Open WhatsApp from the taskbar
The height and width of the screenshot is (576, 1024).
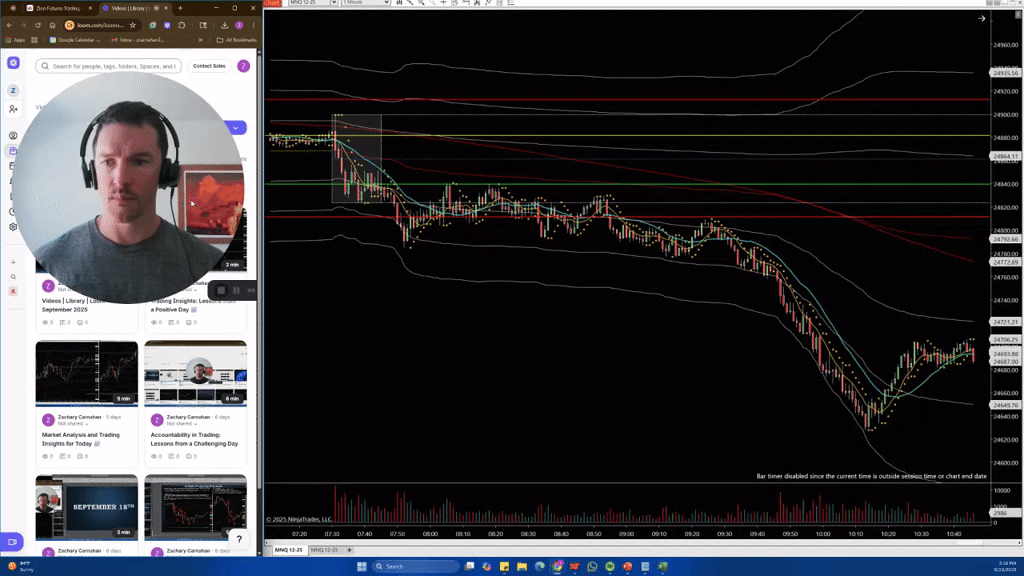click(592, 566)
